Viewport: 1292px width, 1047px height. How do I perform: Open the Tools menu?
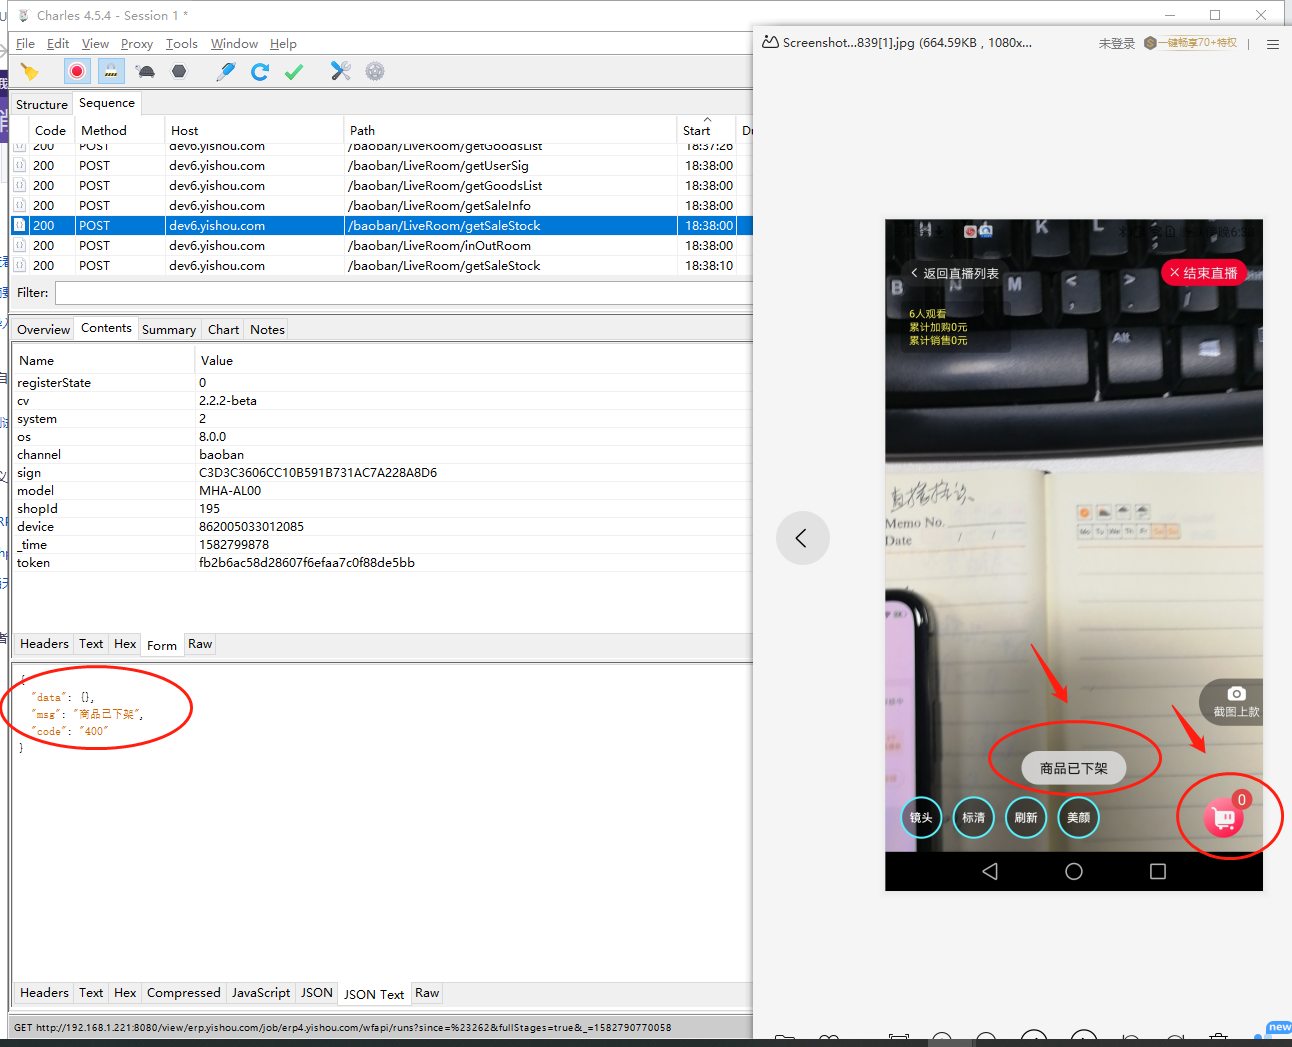[182, 44]
